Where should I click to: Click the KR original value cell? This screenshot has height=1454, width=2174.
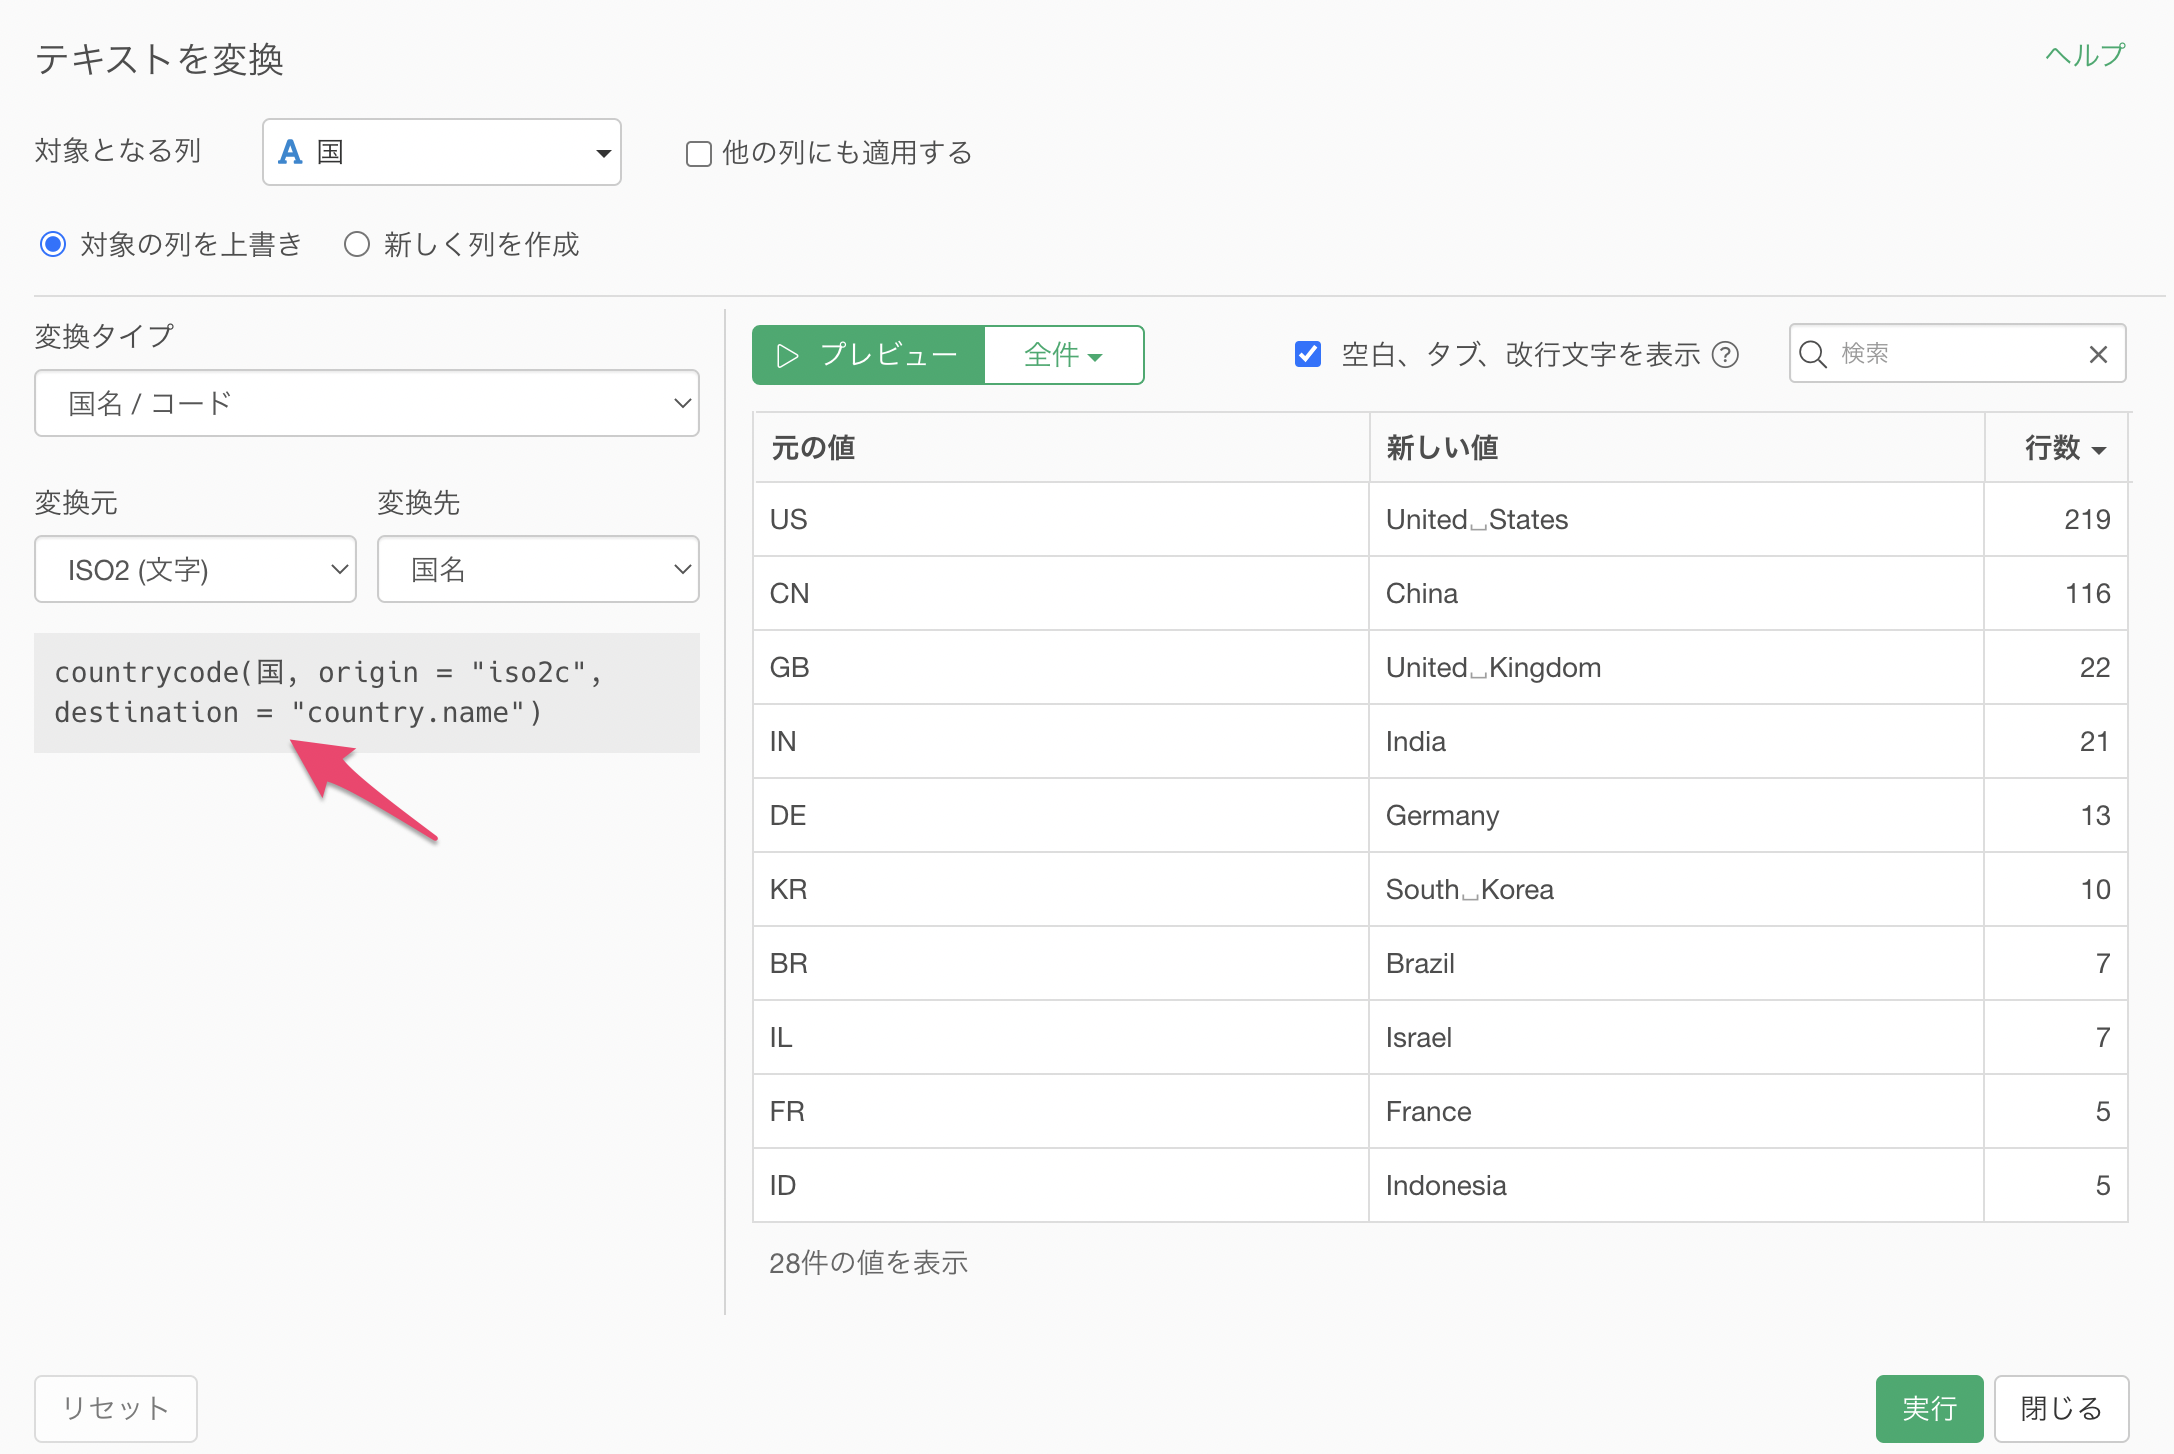click(1061, 889)
